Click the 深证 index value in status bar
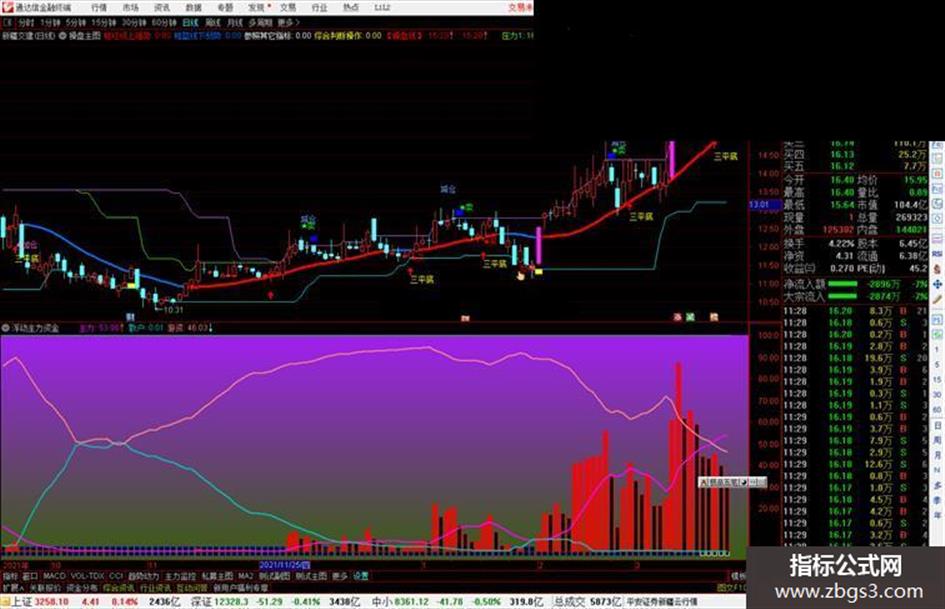945x609 pixels. click(232, 602)
